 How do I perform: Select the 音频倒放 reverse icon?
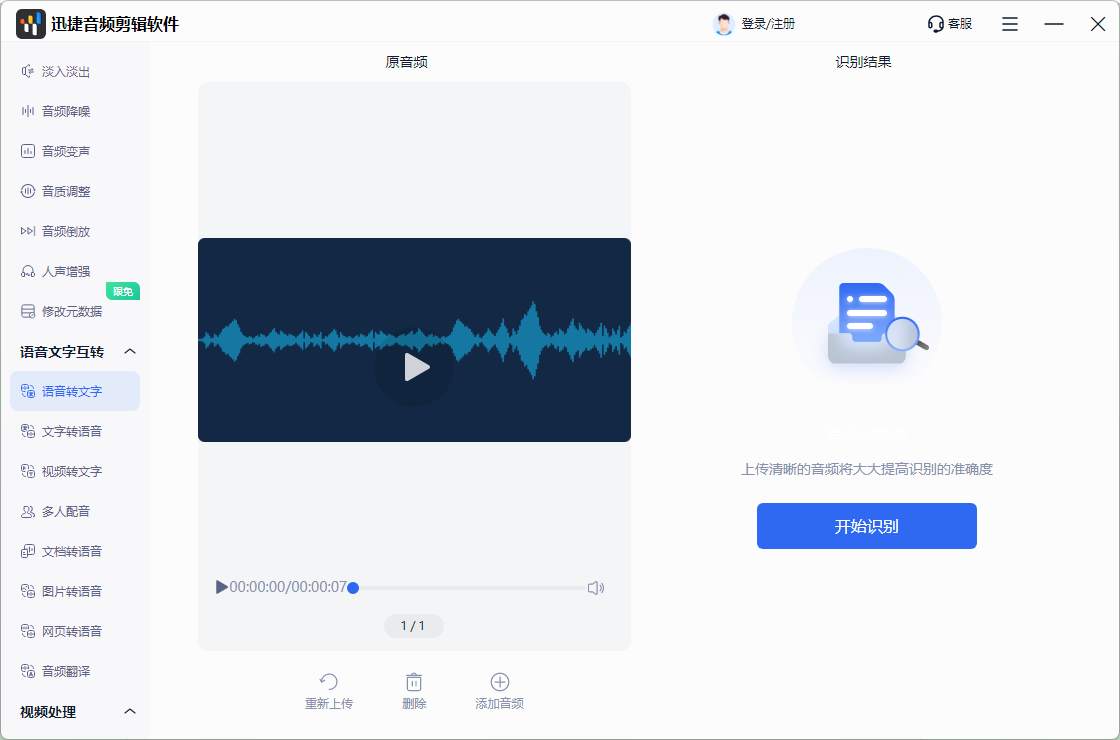pyautogui.click(x=28, y=231)
